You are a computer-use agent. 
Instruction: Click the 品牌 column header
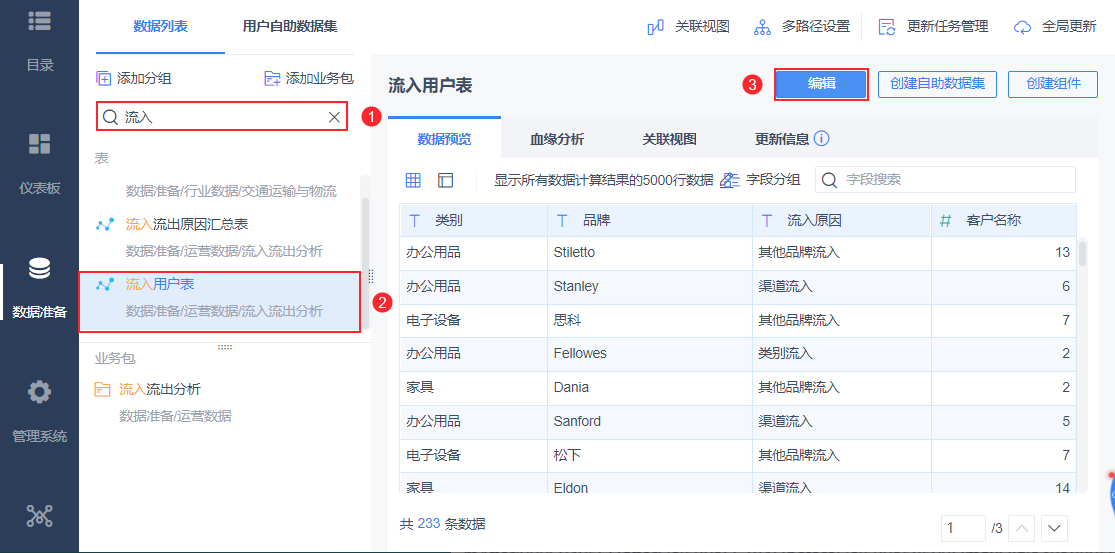coord(650,220)
